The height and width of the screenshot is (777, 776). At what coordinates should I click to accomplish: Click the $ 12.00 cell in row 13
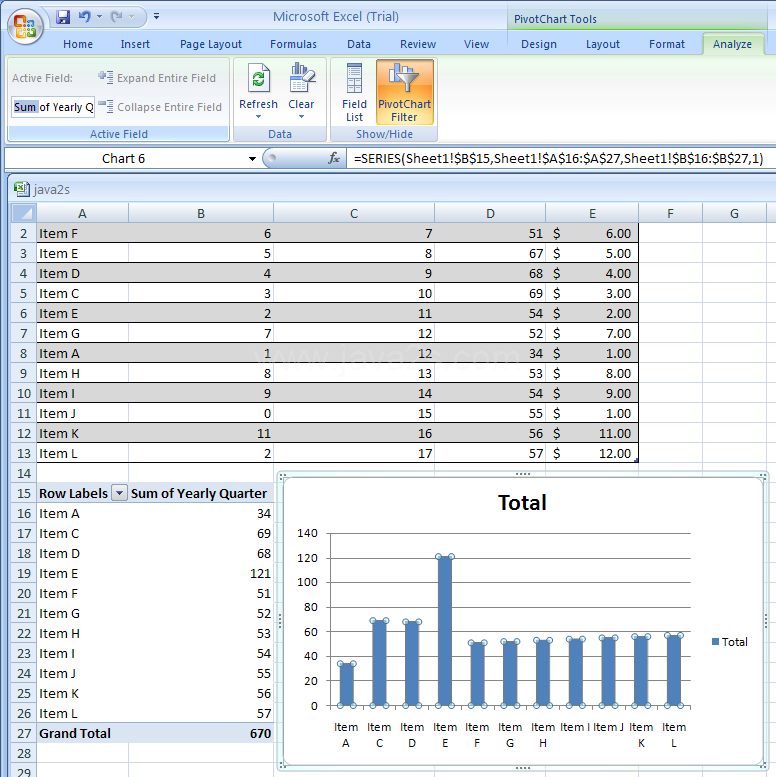[x=592, y=453]
